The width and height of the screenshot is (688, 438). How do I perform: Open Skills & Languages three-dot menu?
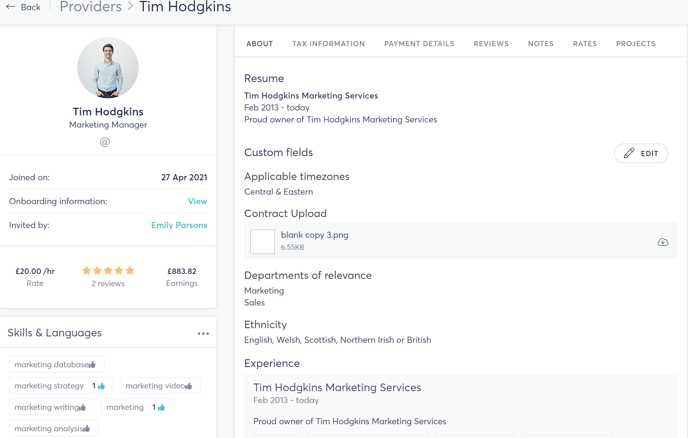(203, 334)
